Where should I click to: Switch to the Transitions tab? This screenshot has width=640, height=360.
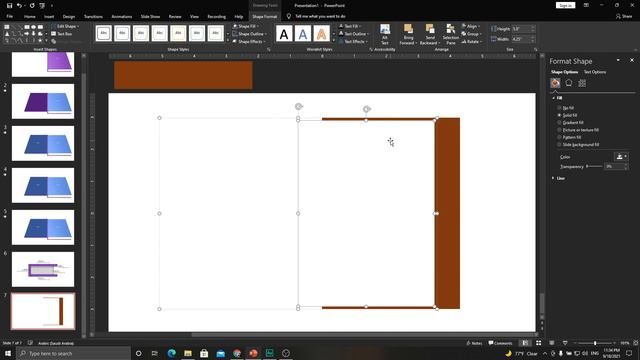[x=93, y=16]
